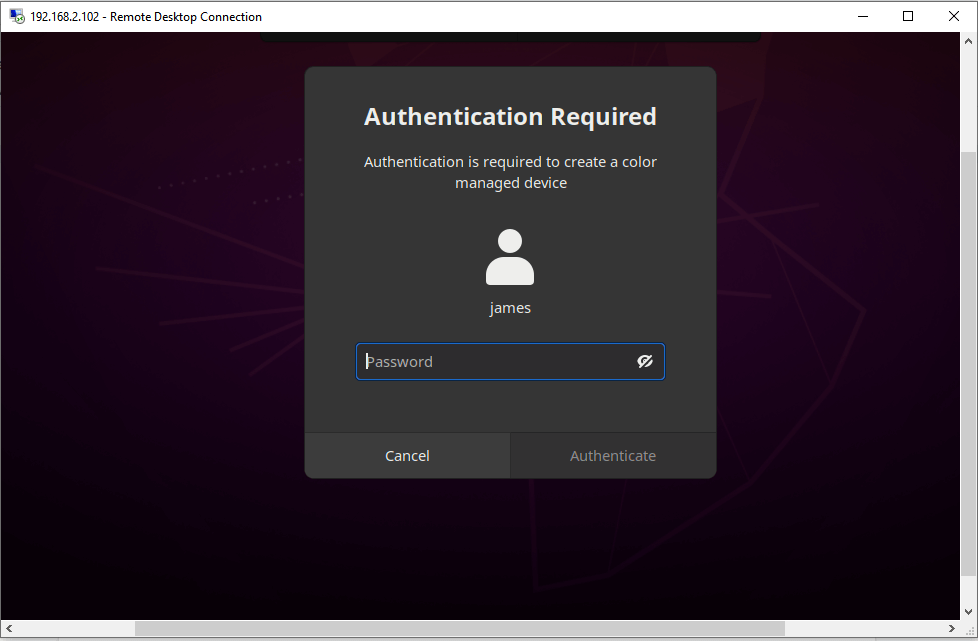978x641 pixels.
Task: Focus the Password input field
Action: (x=495, y=362)
